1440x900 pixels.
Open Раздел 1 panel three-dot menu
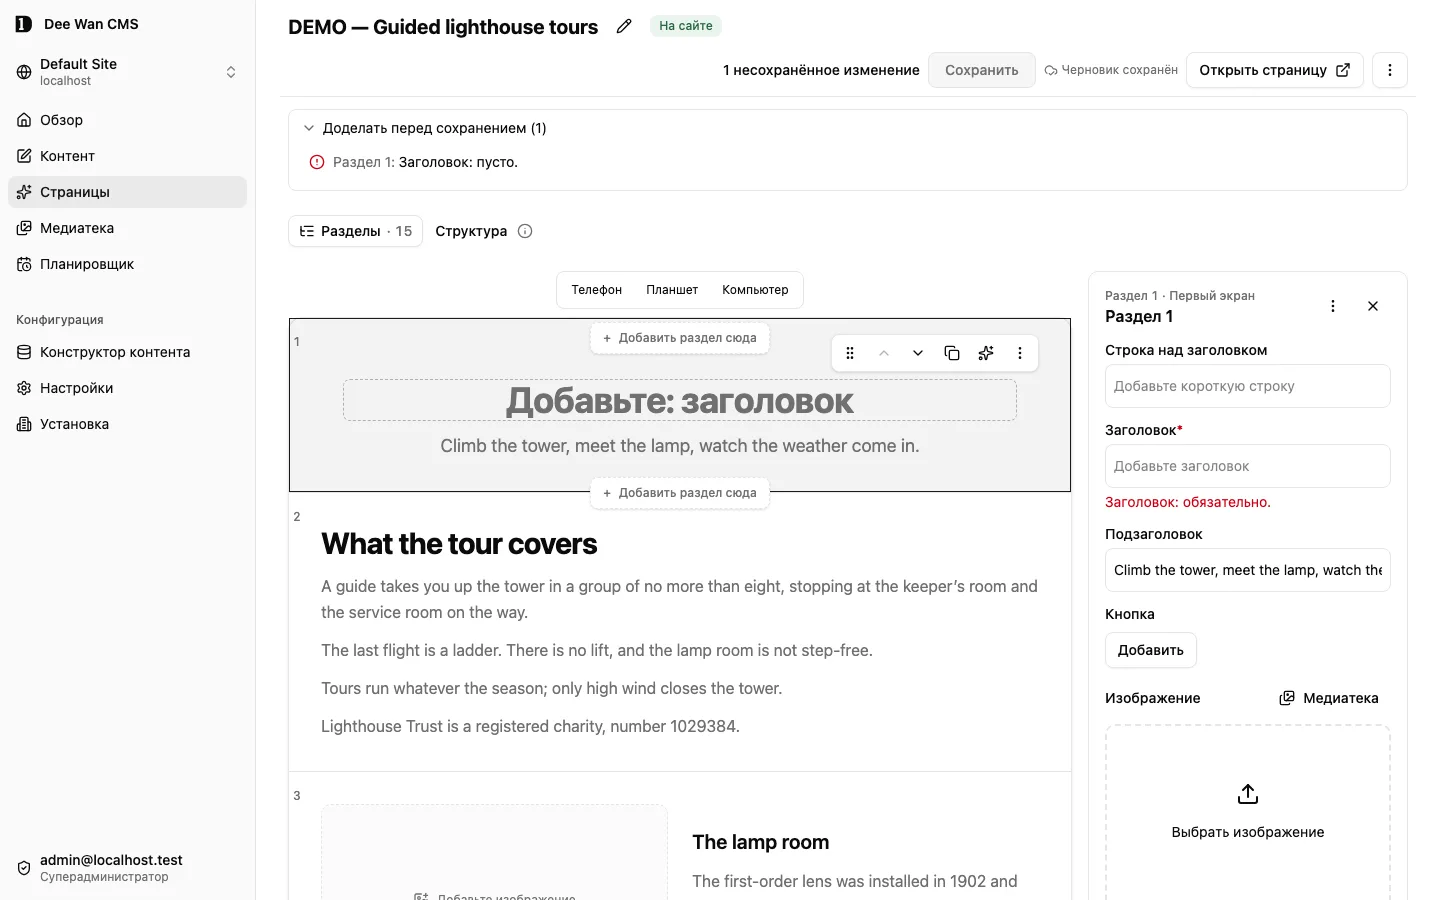1333,306
